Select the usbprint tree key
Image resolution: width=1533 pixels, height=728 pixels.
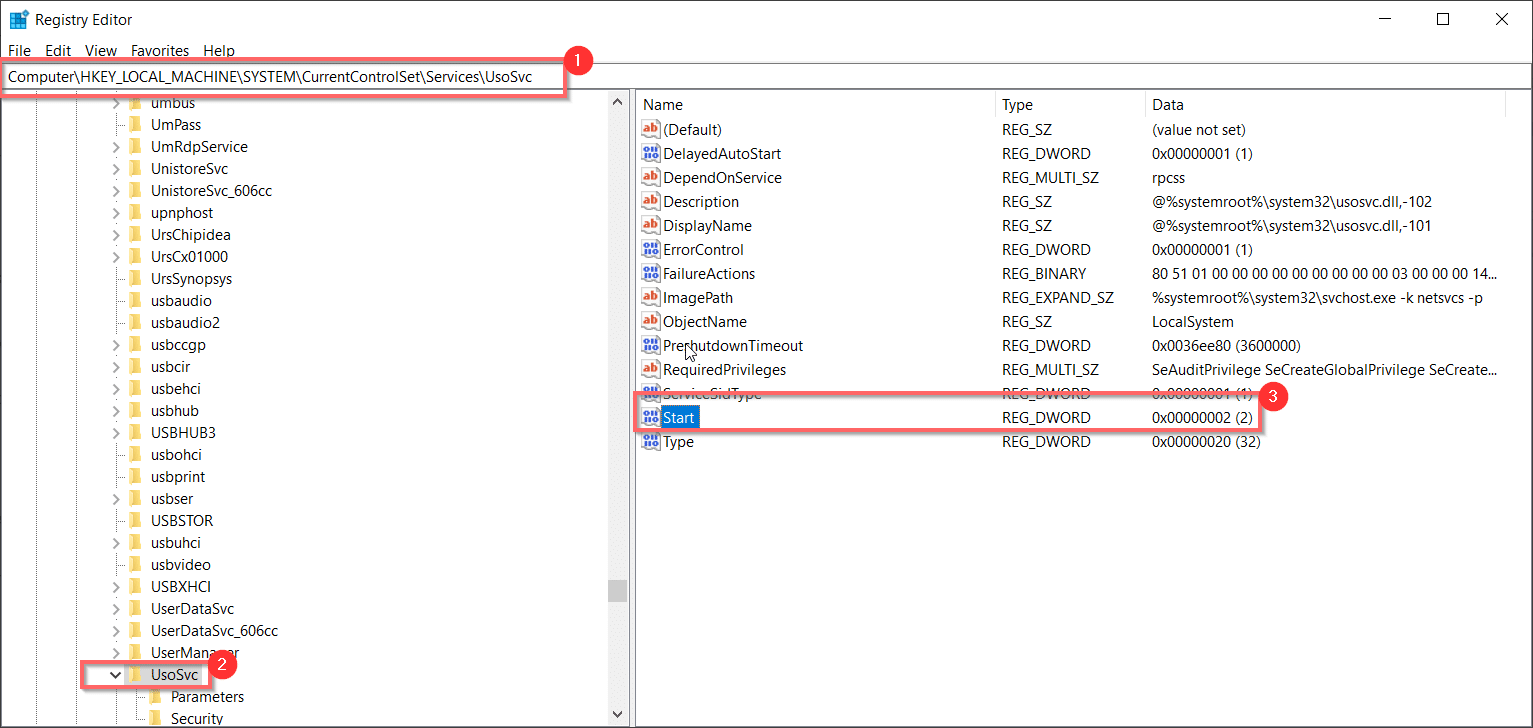coord(178,477)
